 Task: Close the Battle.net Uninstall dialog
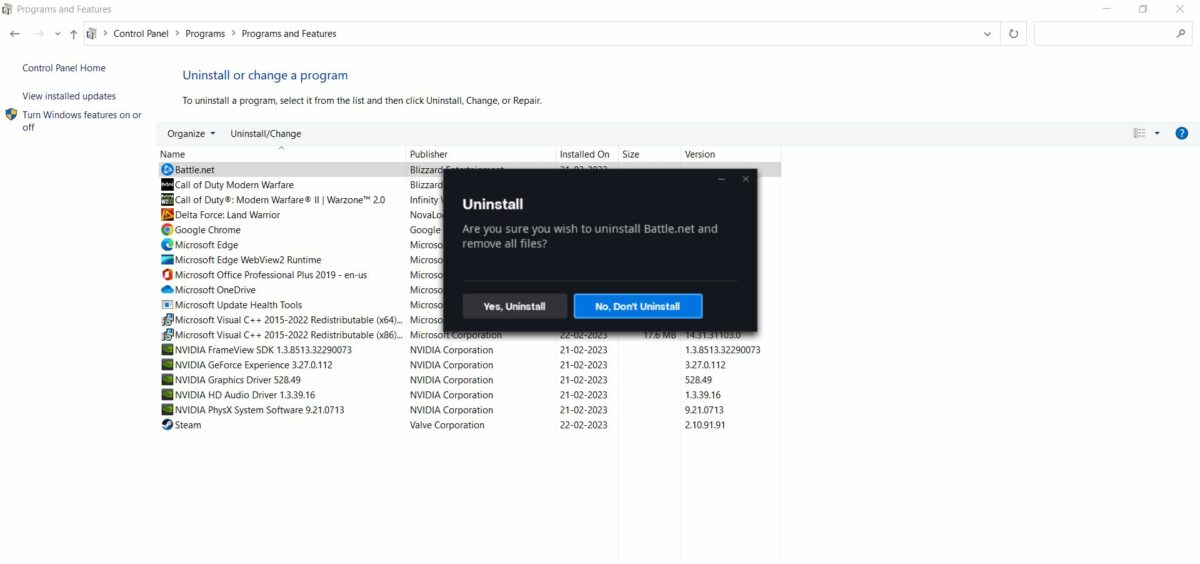click(x=745, y=179)
